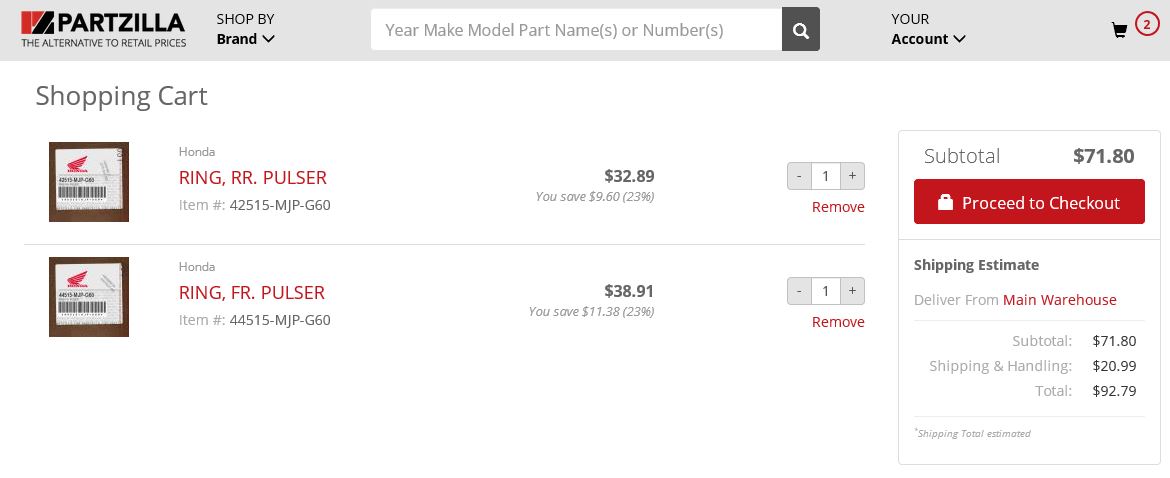Click the part search input field
Viewport: 1170px width, 478px height.
click(x=576, y=30)
